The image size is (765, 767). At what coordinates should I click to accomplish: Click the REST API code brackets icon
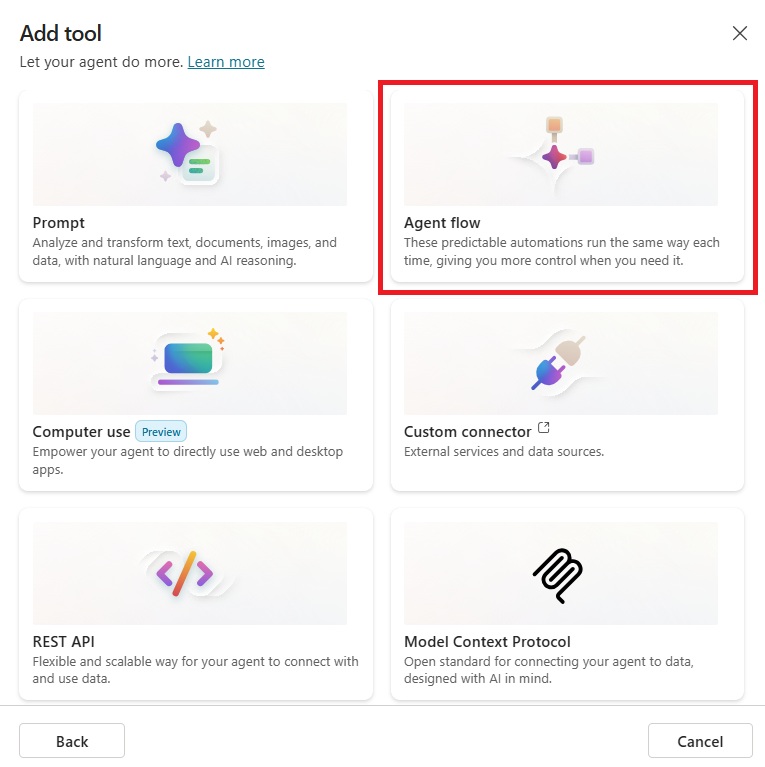(185, 573)
